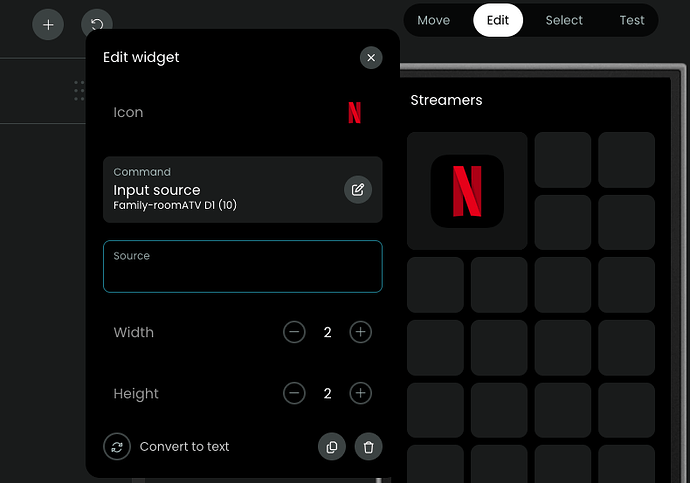Edit the Input source command
The image size is (690, 483).
358,189
